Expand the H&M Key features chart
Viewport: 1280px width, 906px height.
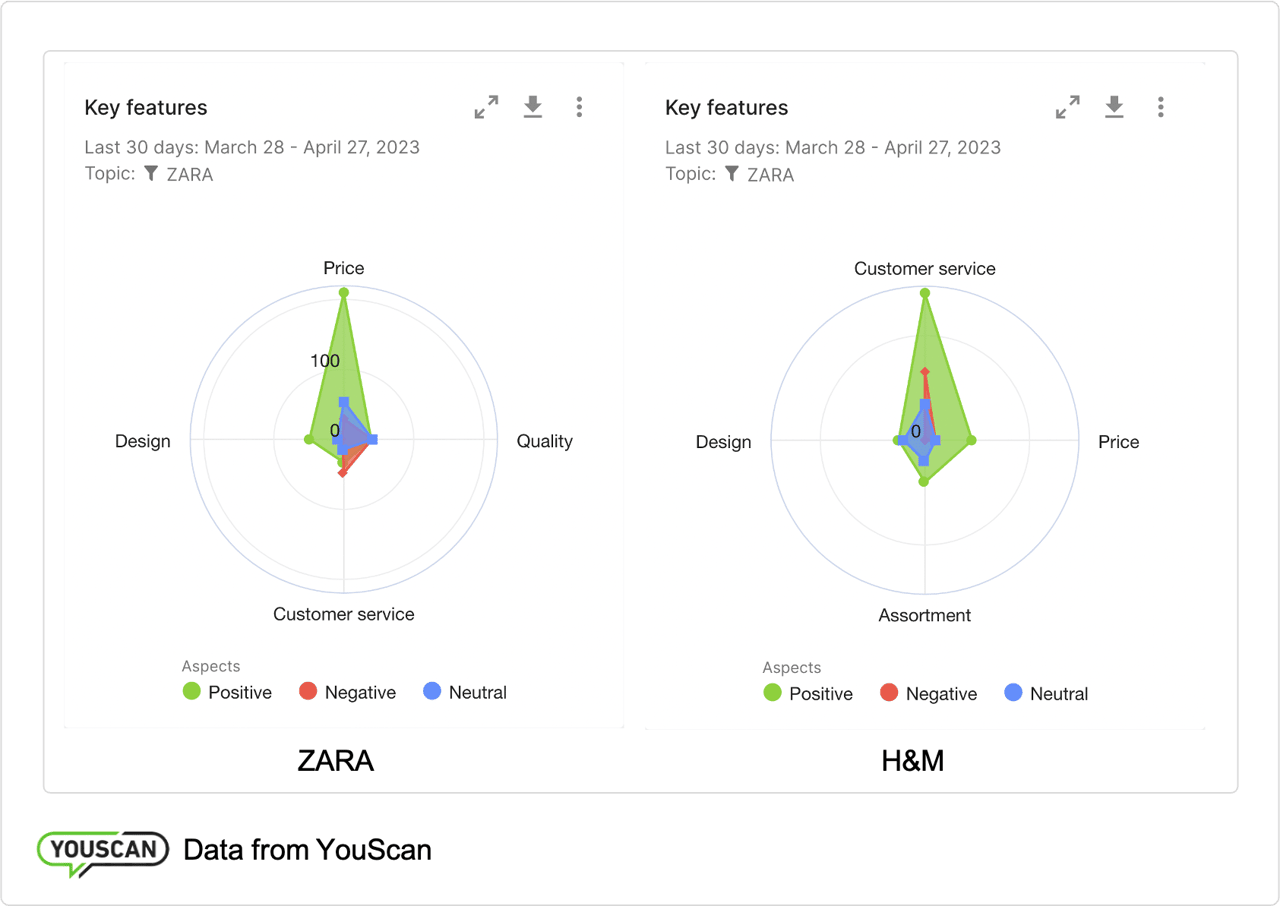coord(1067,107)
